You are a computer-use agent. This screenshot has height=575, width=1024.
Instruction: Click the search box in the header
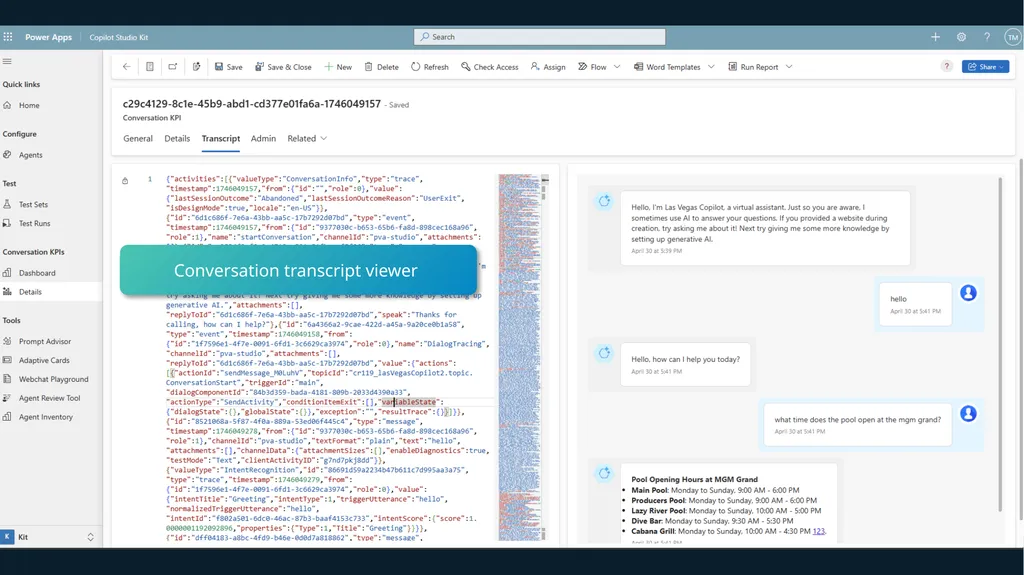point(539,37)
